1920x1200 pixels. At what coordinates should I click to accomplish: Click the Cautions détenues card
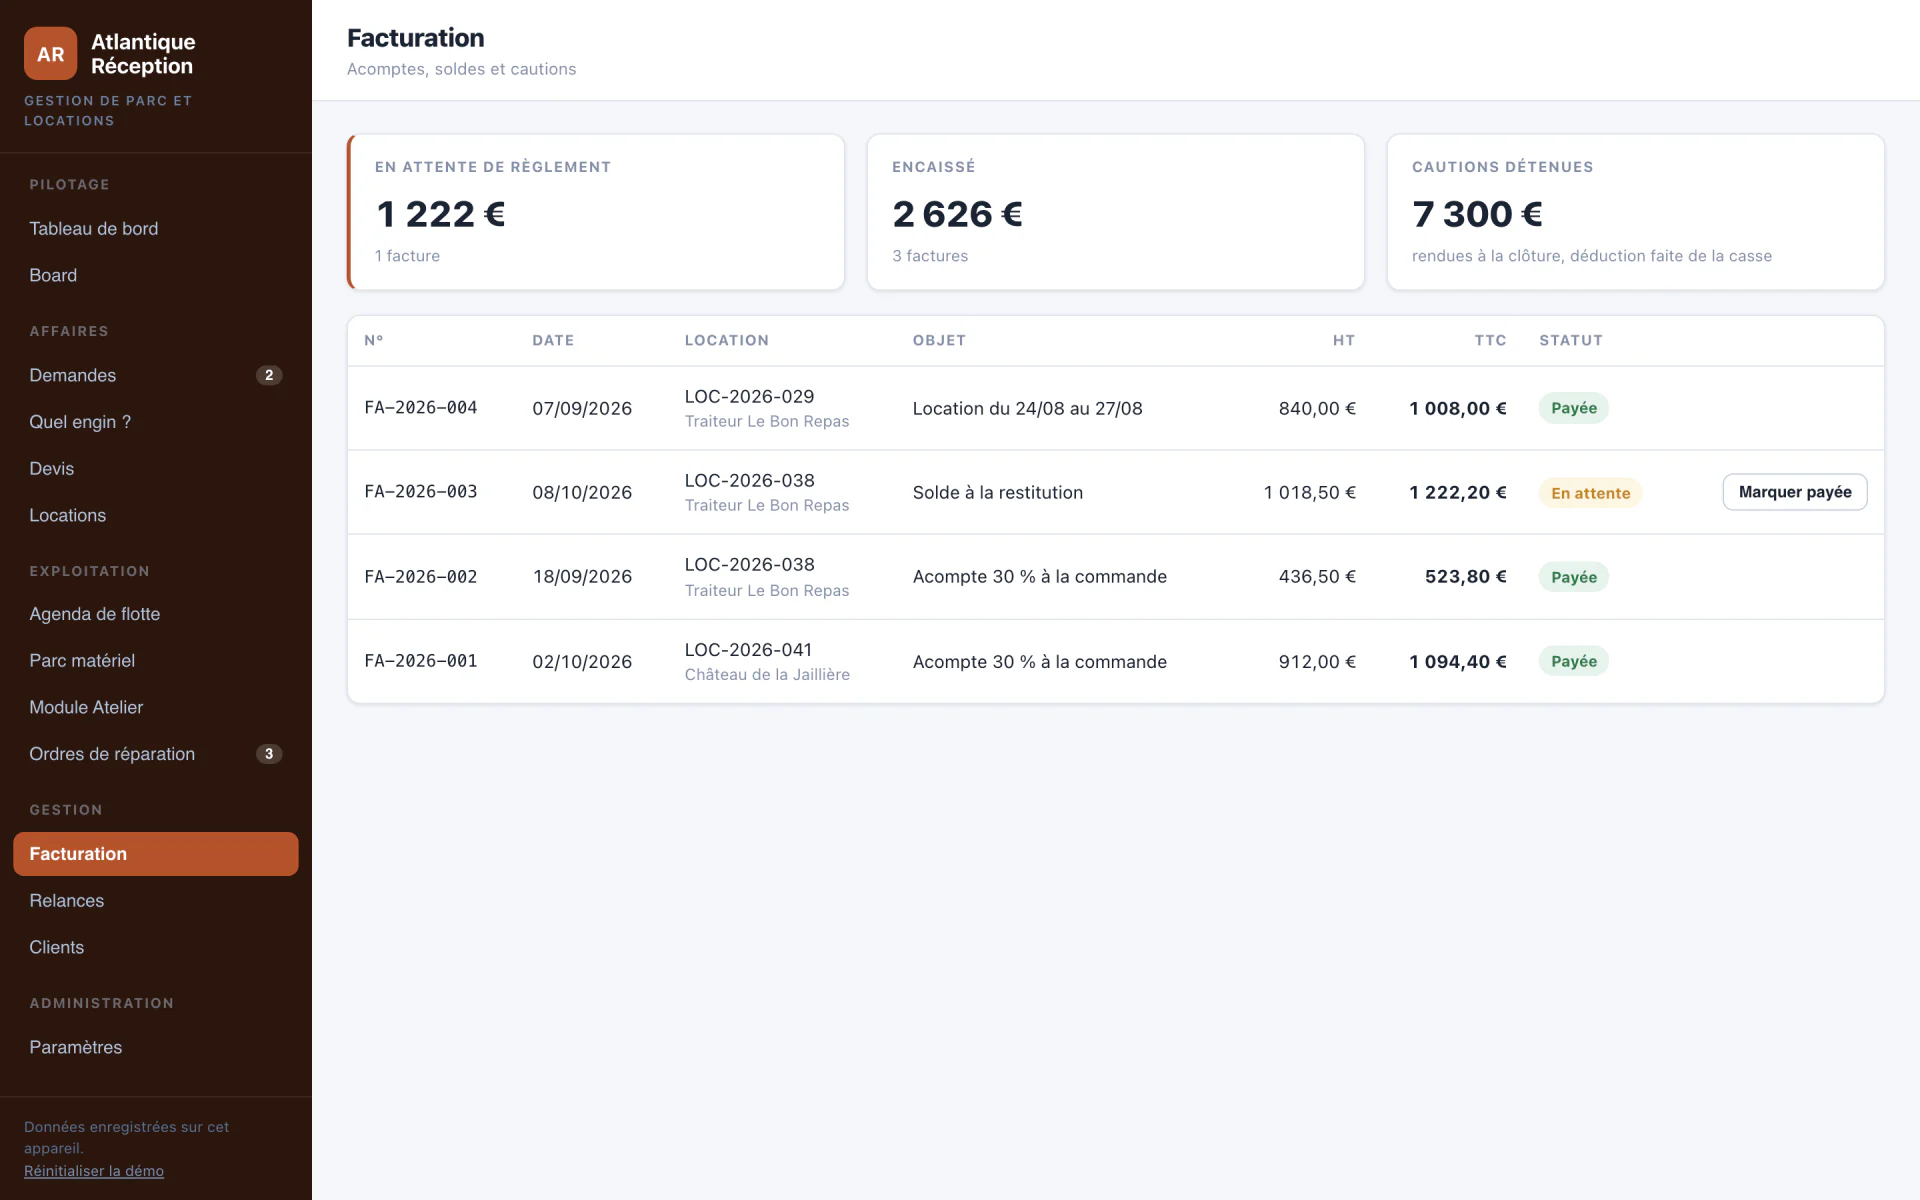tap(1636, 212)
